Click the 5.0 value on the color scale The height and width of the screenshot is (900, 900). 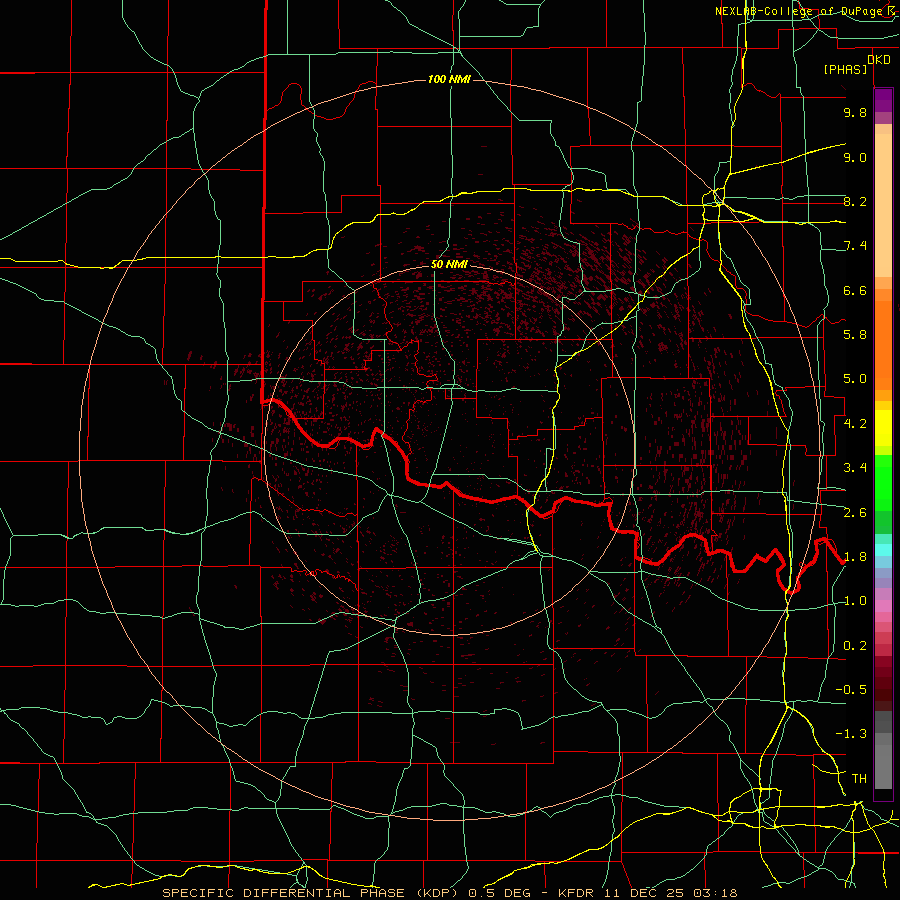[x=855, y=379]
